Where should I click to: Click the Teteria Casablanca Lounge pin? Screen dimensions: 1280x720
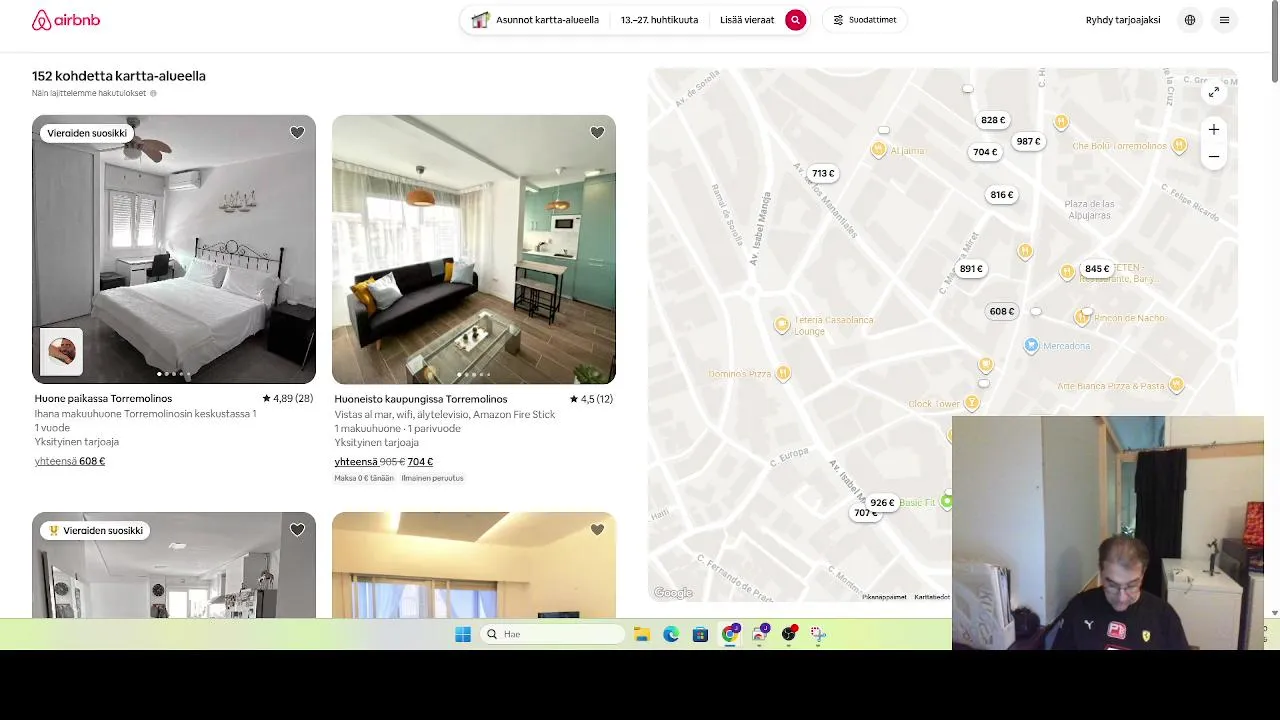tap(782, 325)
